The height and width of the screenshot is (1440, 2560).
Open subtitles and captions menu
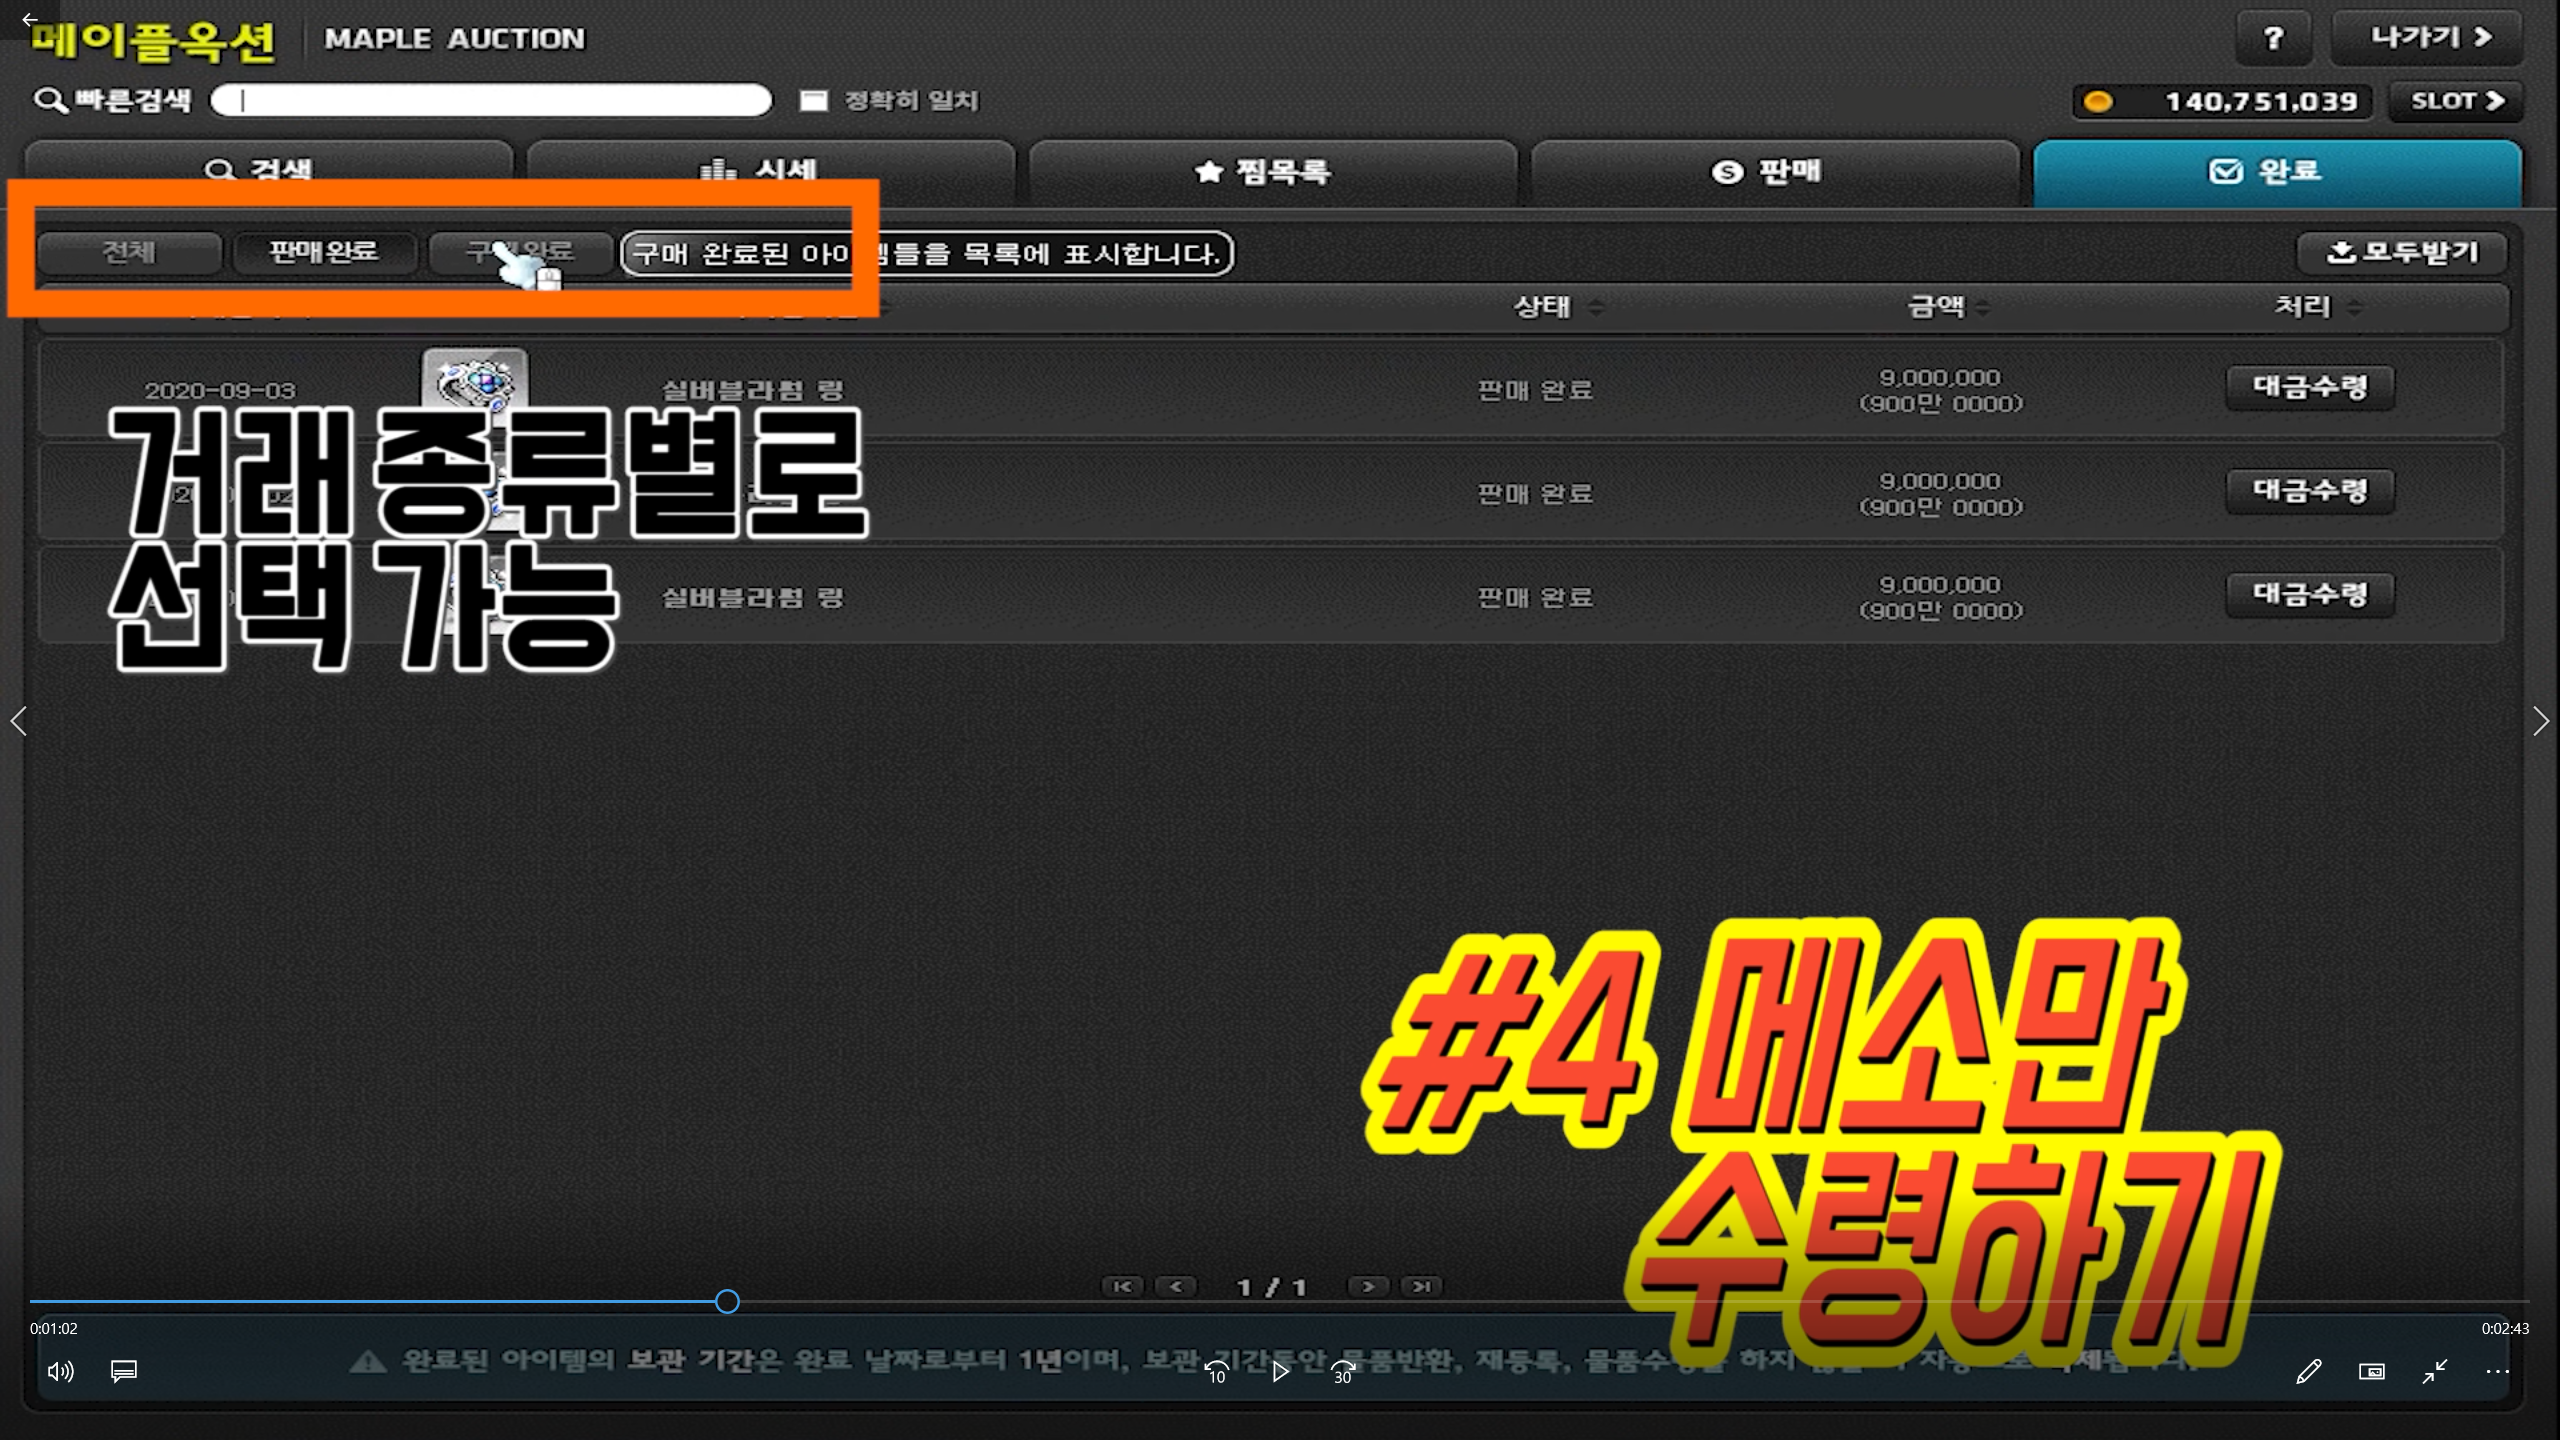point(123,1371)
